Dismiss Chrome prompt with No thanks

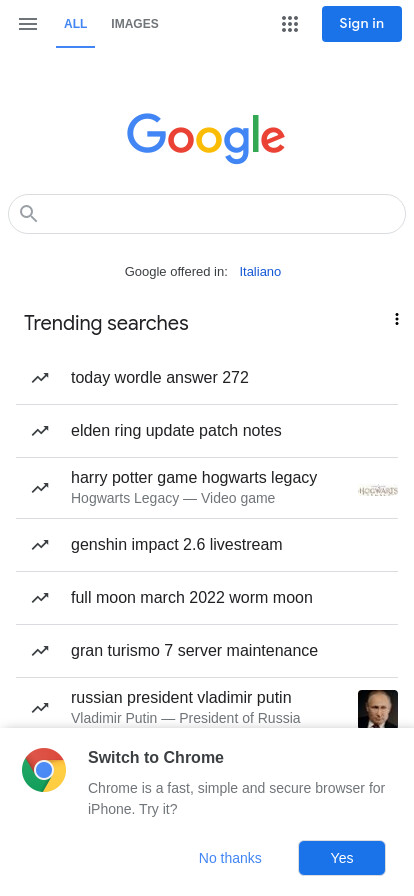point(230,858)
